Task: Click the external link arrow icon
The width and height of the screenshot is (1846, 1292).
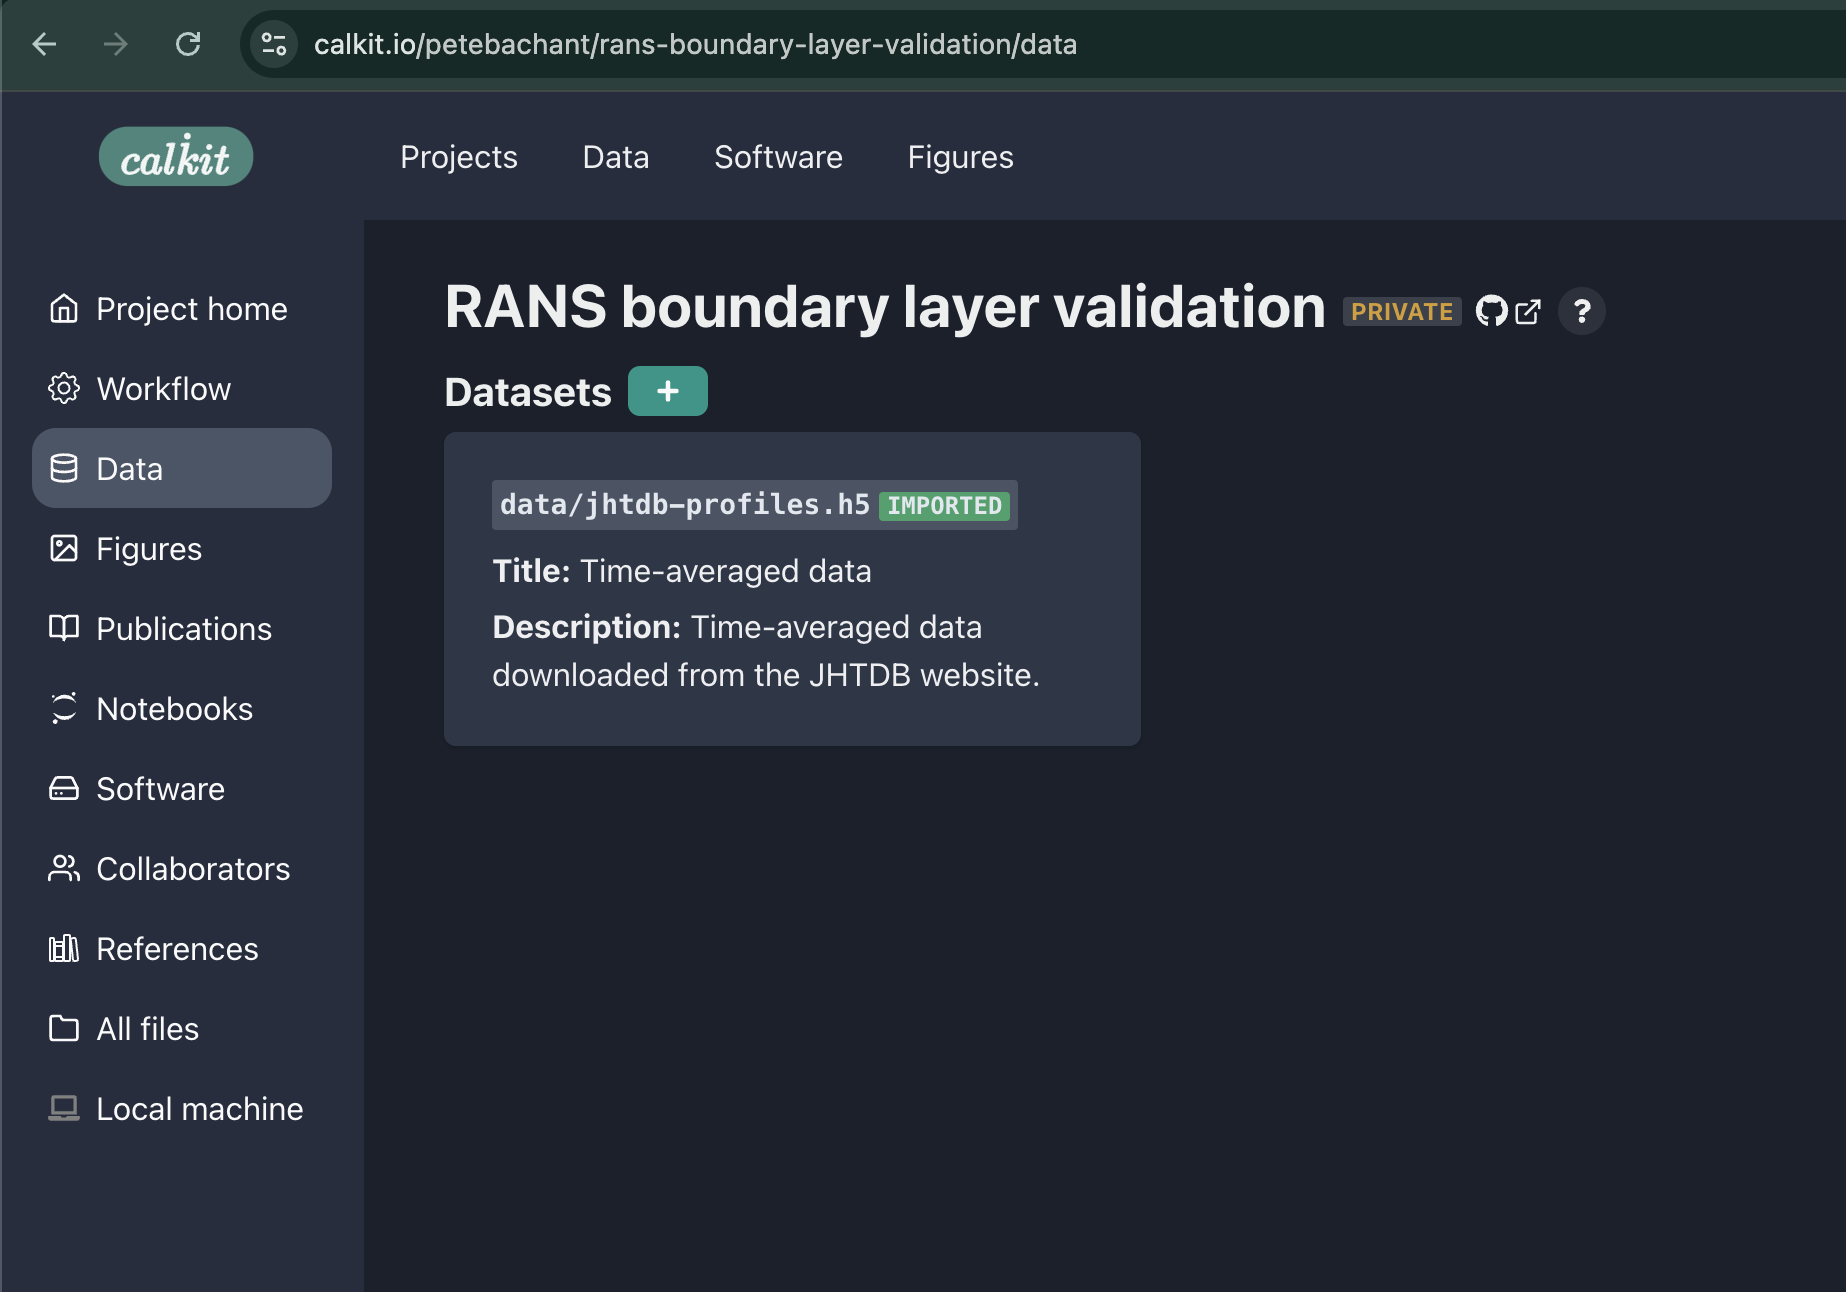Action: (1528, 312)
